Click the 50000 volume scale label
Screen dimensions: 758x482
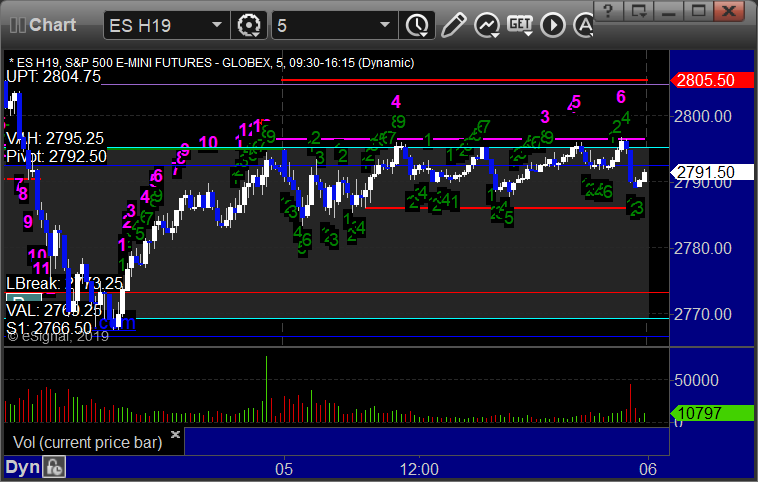click(696, 380)
